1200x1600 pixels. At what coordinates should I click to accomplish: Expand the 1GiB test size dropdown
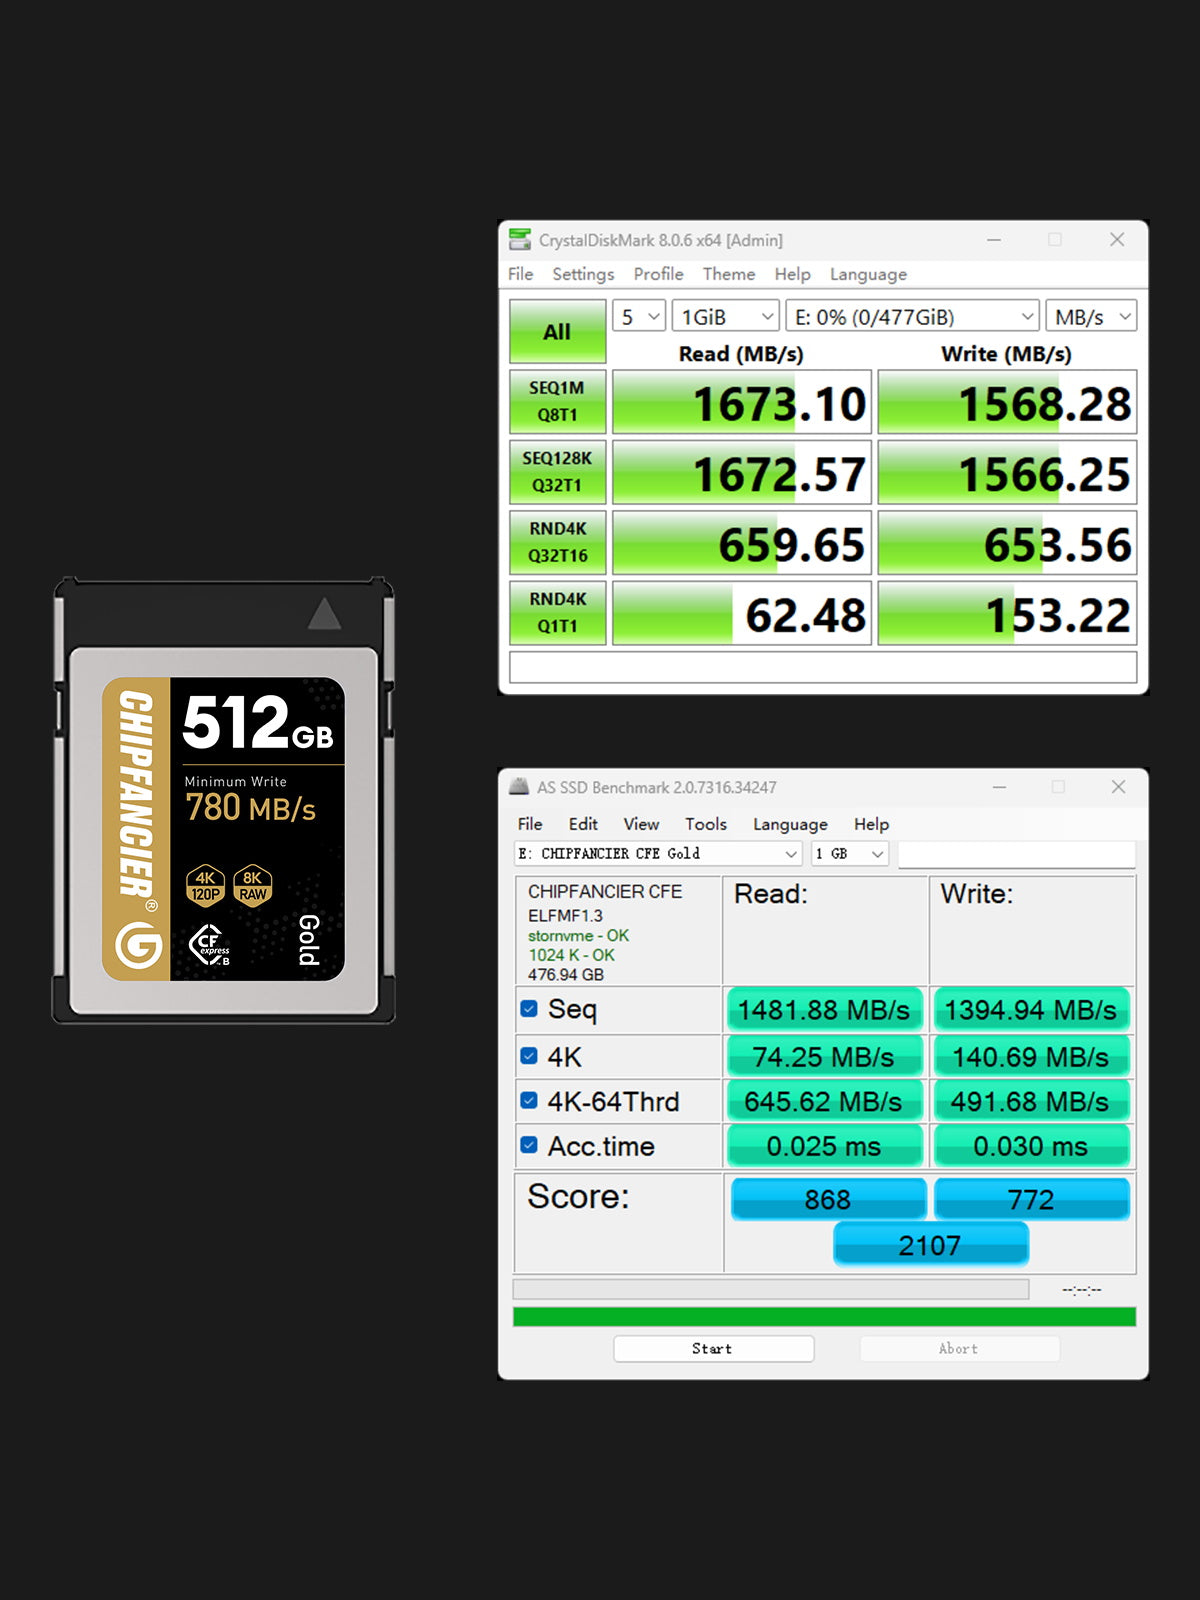[x=726, y=317]
